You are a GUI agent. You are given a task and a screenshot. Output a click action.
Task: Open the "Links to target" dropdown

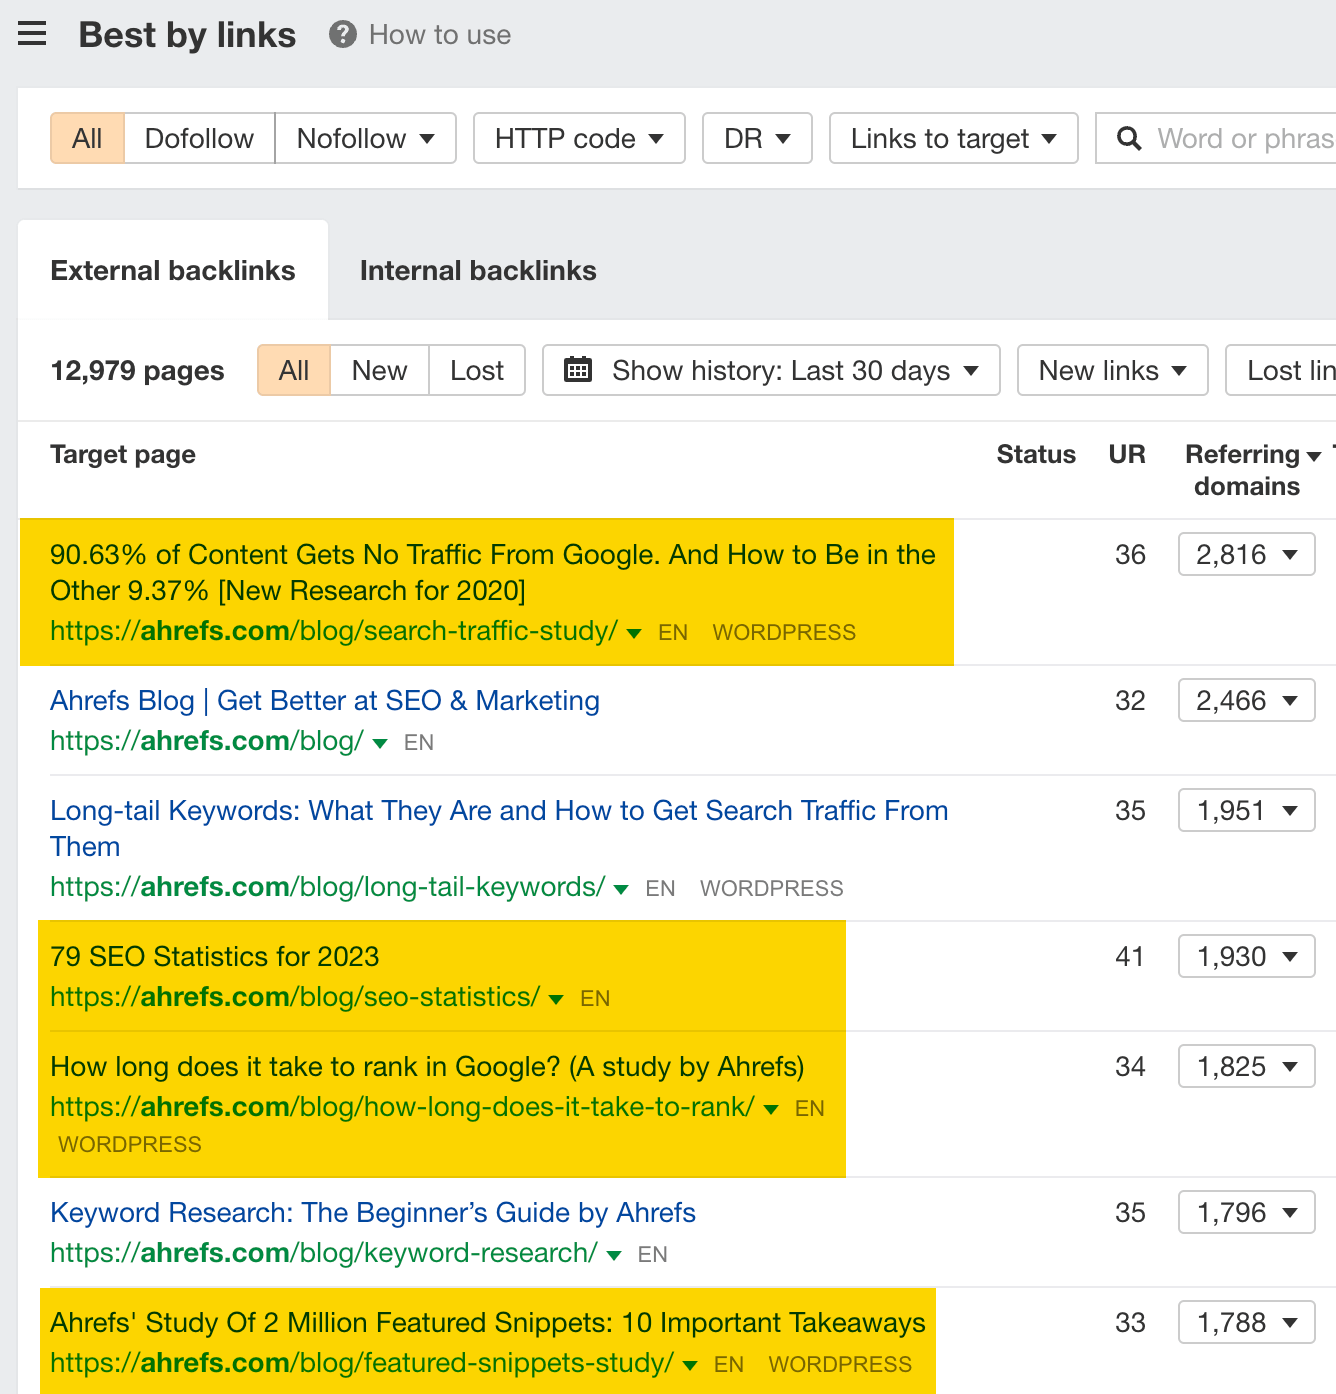[952, 138]
